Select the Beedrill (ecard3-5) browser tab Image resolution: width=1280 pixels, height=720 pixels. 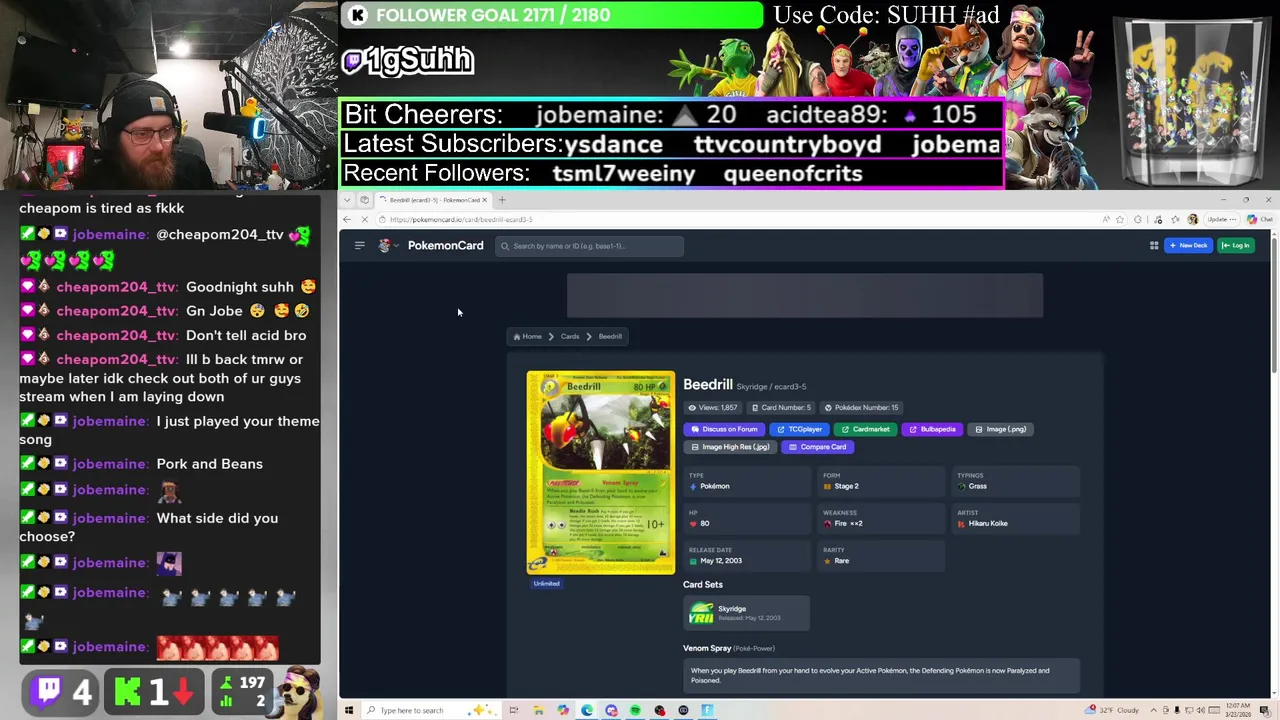pos(433,200)
